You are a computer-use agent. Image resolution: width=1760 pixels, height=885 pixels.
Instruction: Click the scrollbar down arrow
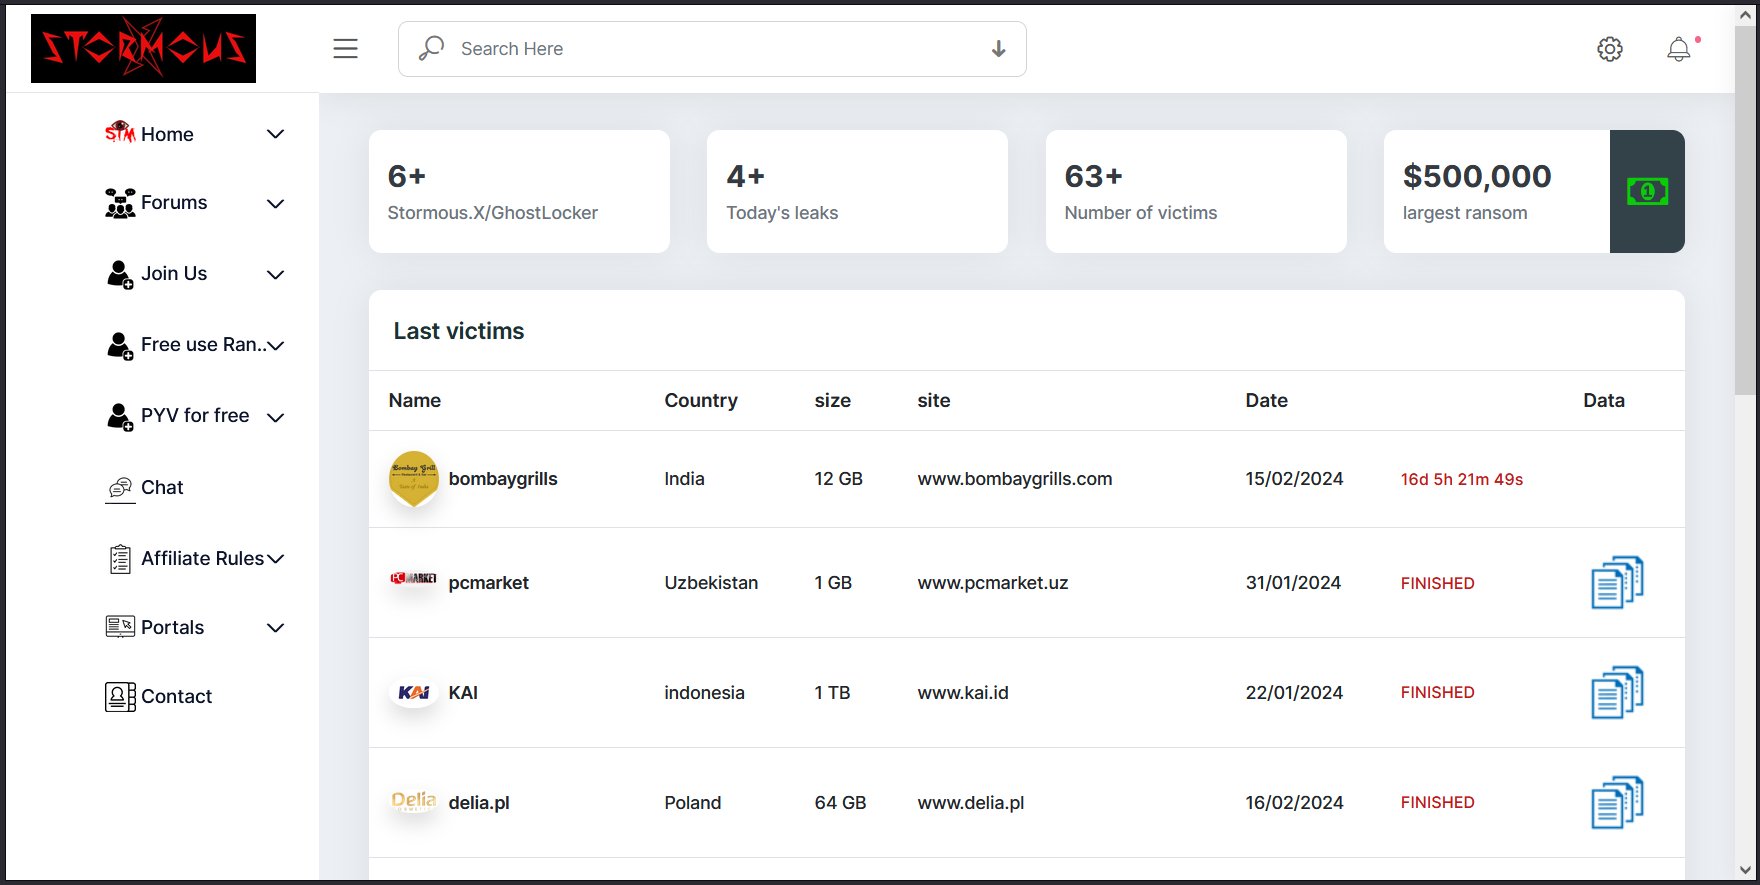[1745, 870]
